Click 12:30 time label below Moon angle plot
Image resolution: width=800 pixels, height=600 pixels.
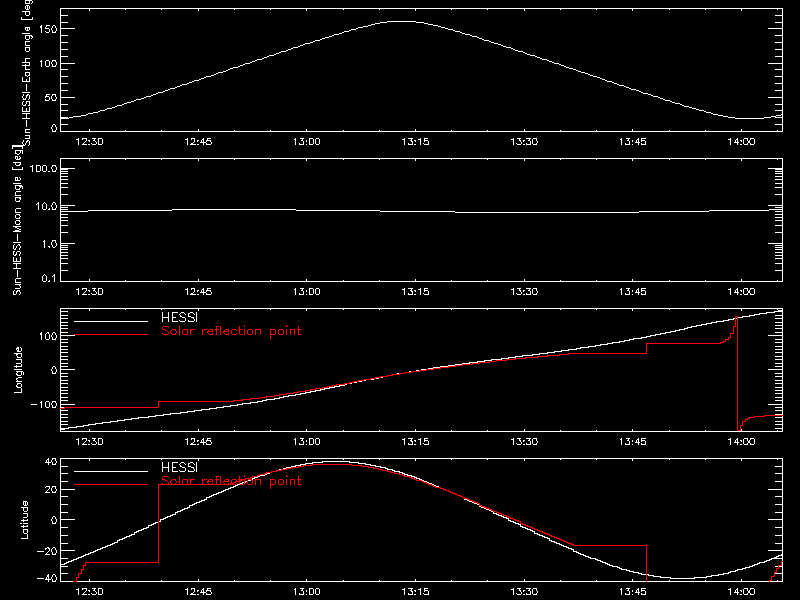coord(89,292)
